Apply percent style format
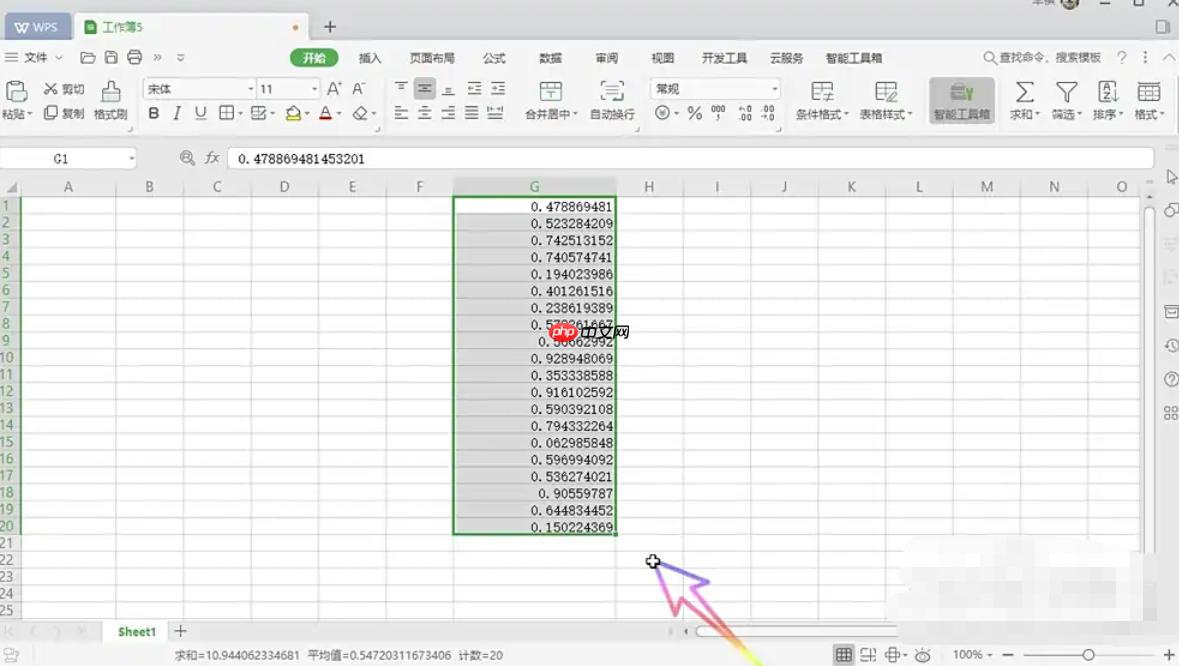This screenshot has height=666, width=1179. pos(694,114)
